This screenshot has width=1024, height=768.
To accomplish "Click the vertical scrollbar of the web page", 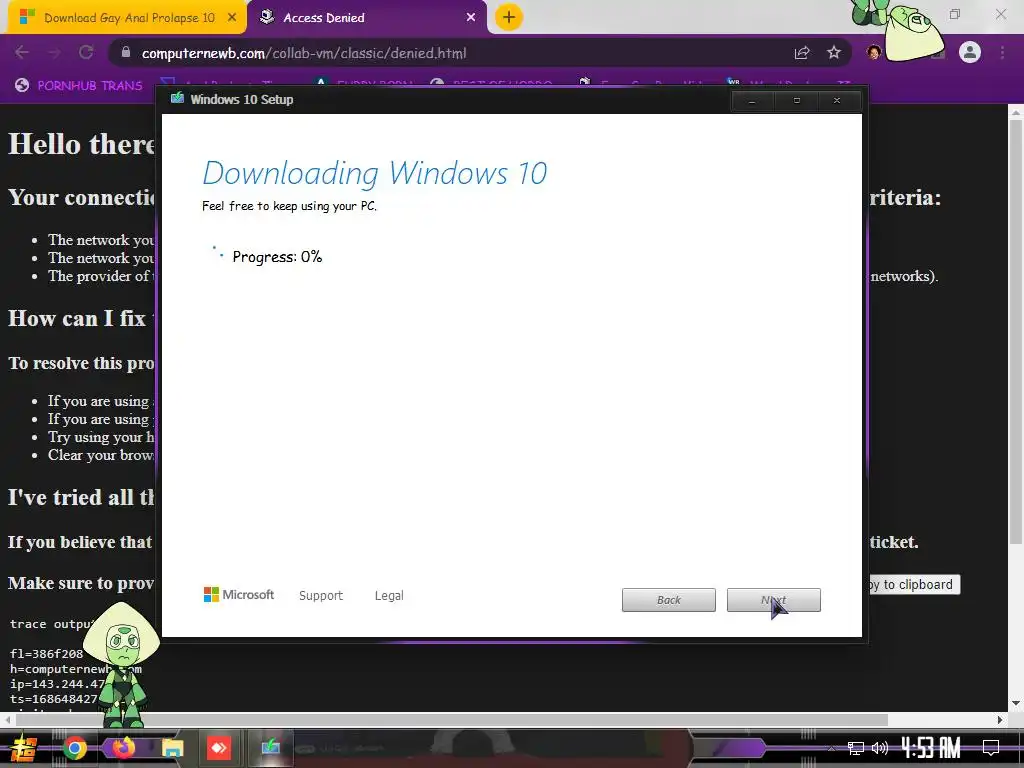I will pyautogui.click(x=1016, y=330).
